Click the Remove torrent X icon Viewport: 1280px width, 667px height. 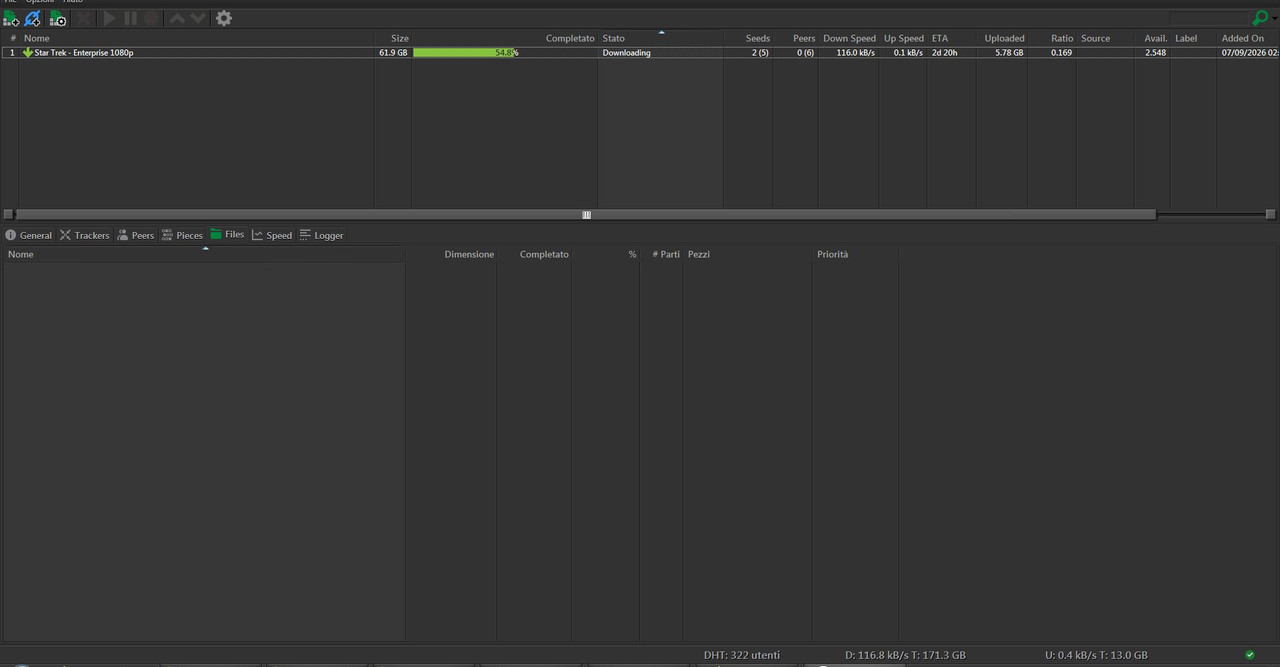84,18
